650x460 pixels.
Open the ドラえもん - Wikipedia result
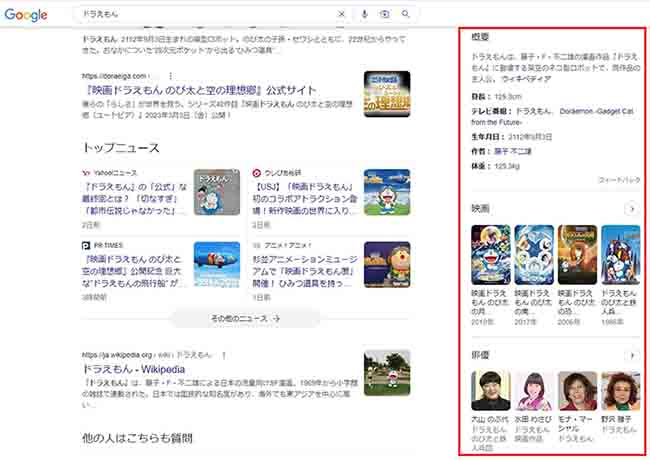point(133,369)
